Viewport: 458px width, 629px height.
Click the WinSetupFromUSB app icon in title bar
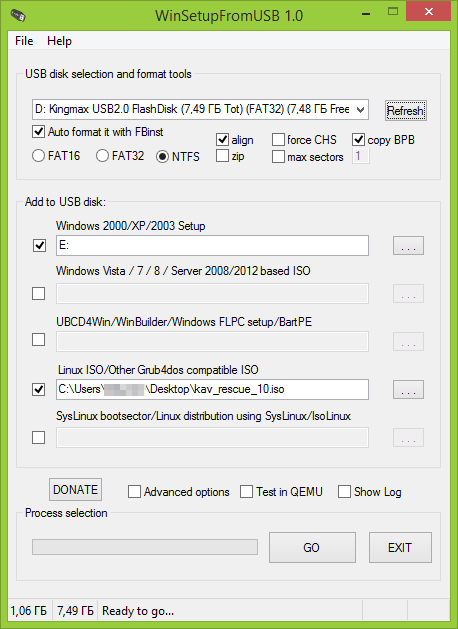tap(18, 15)
